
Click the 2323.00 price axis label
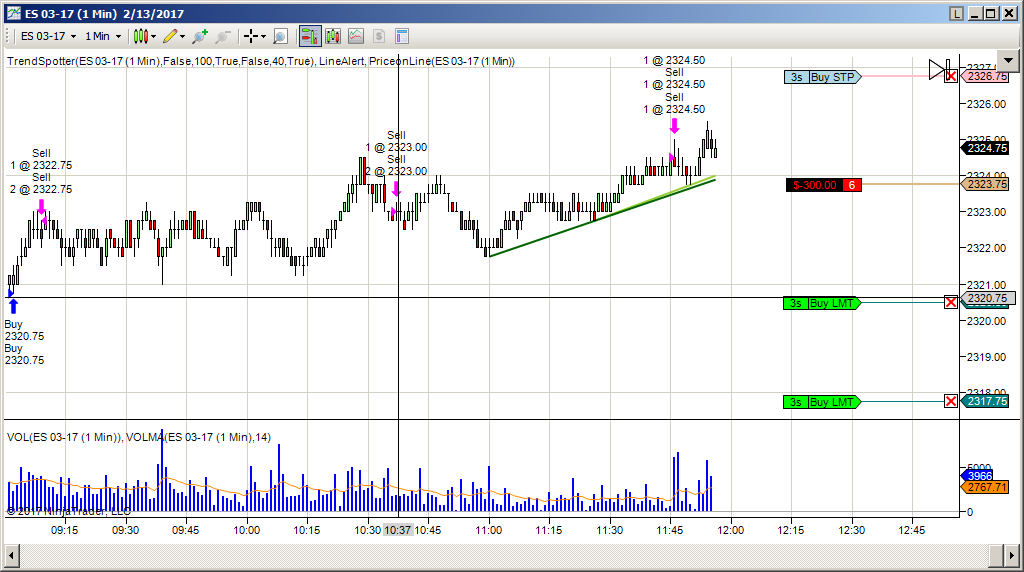click(x=986, y=212)
